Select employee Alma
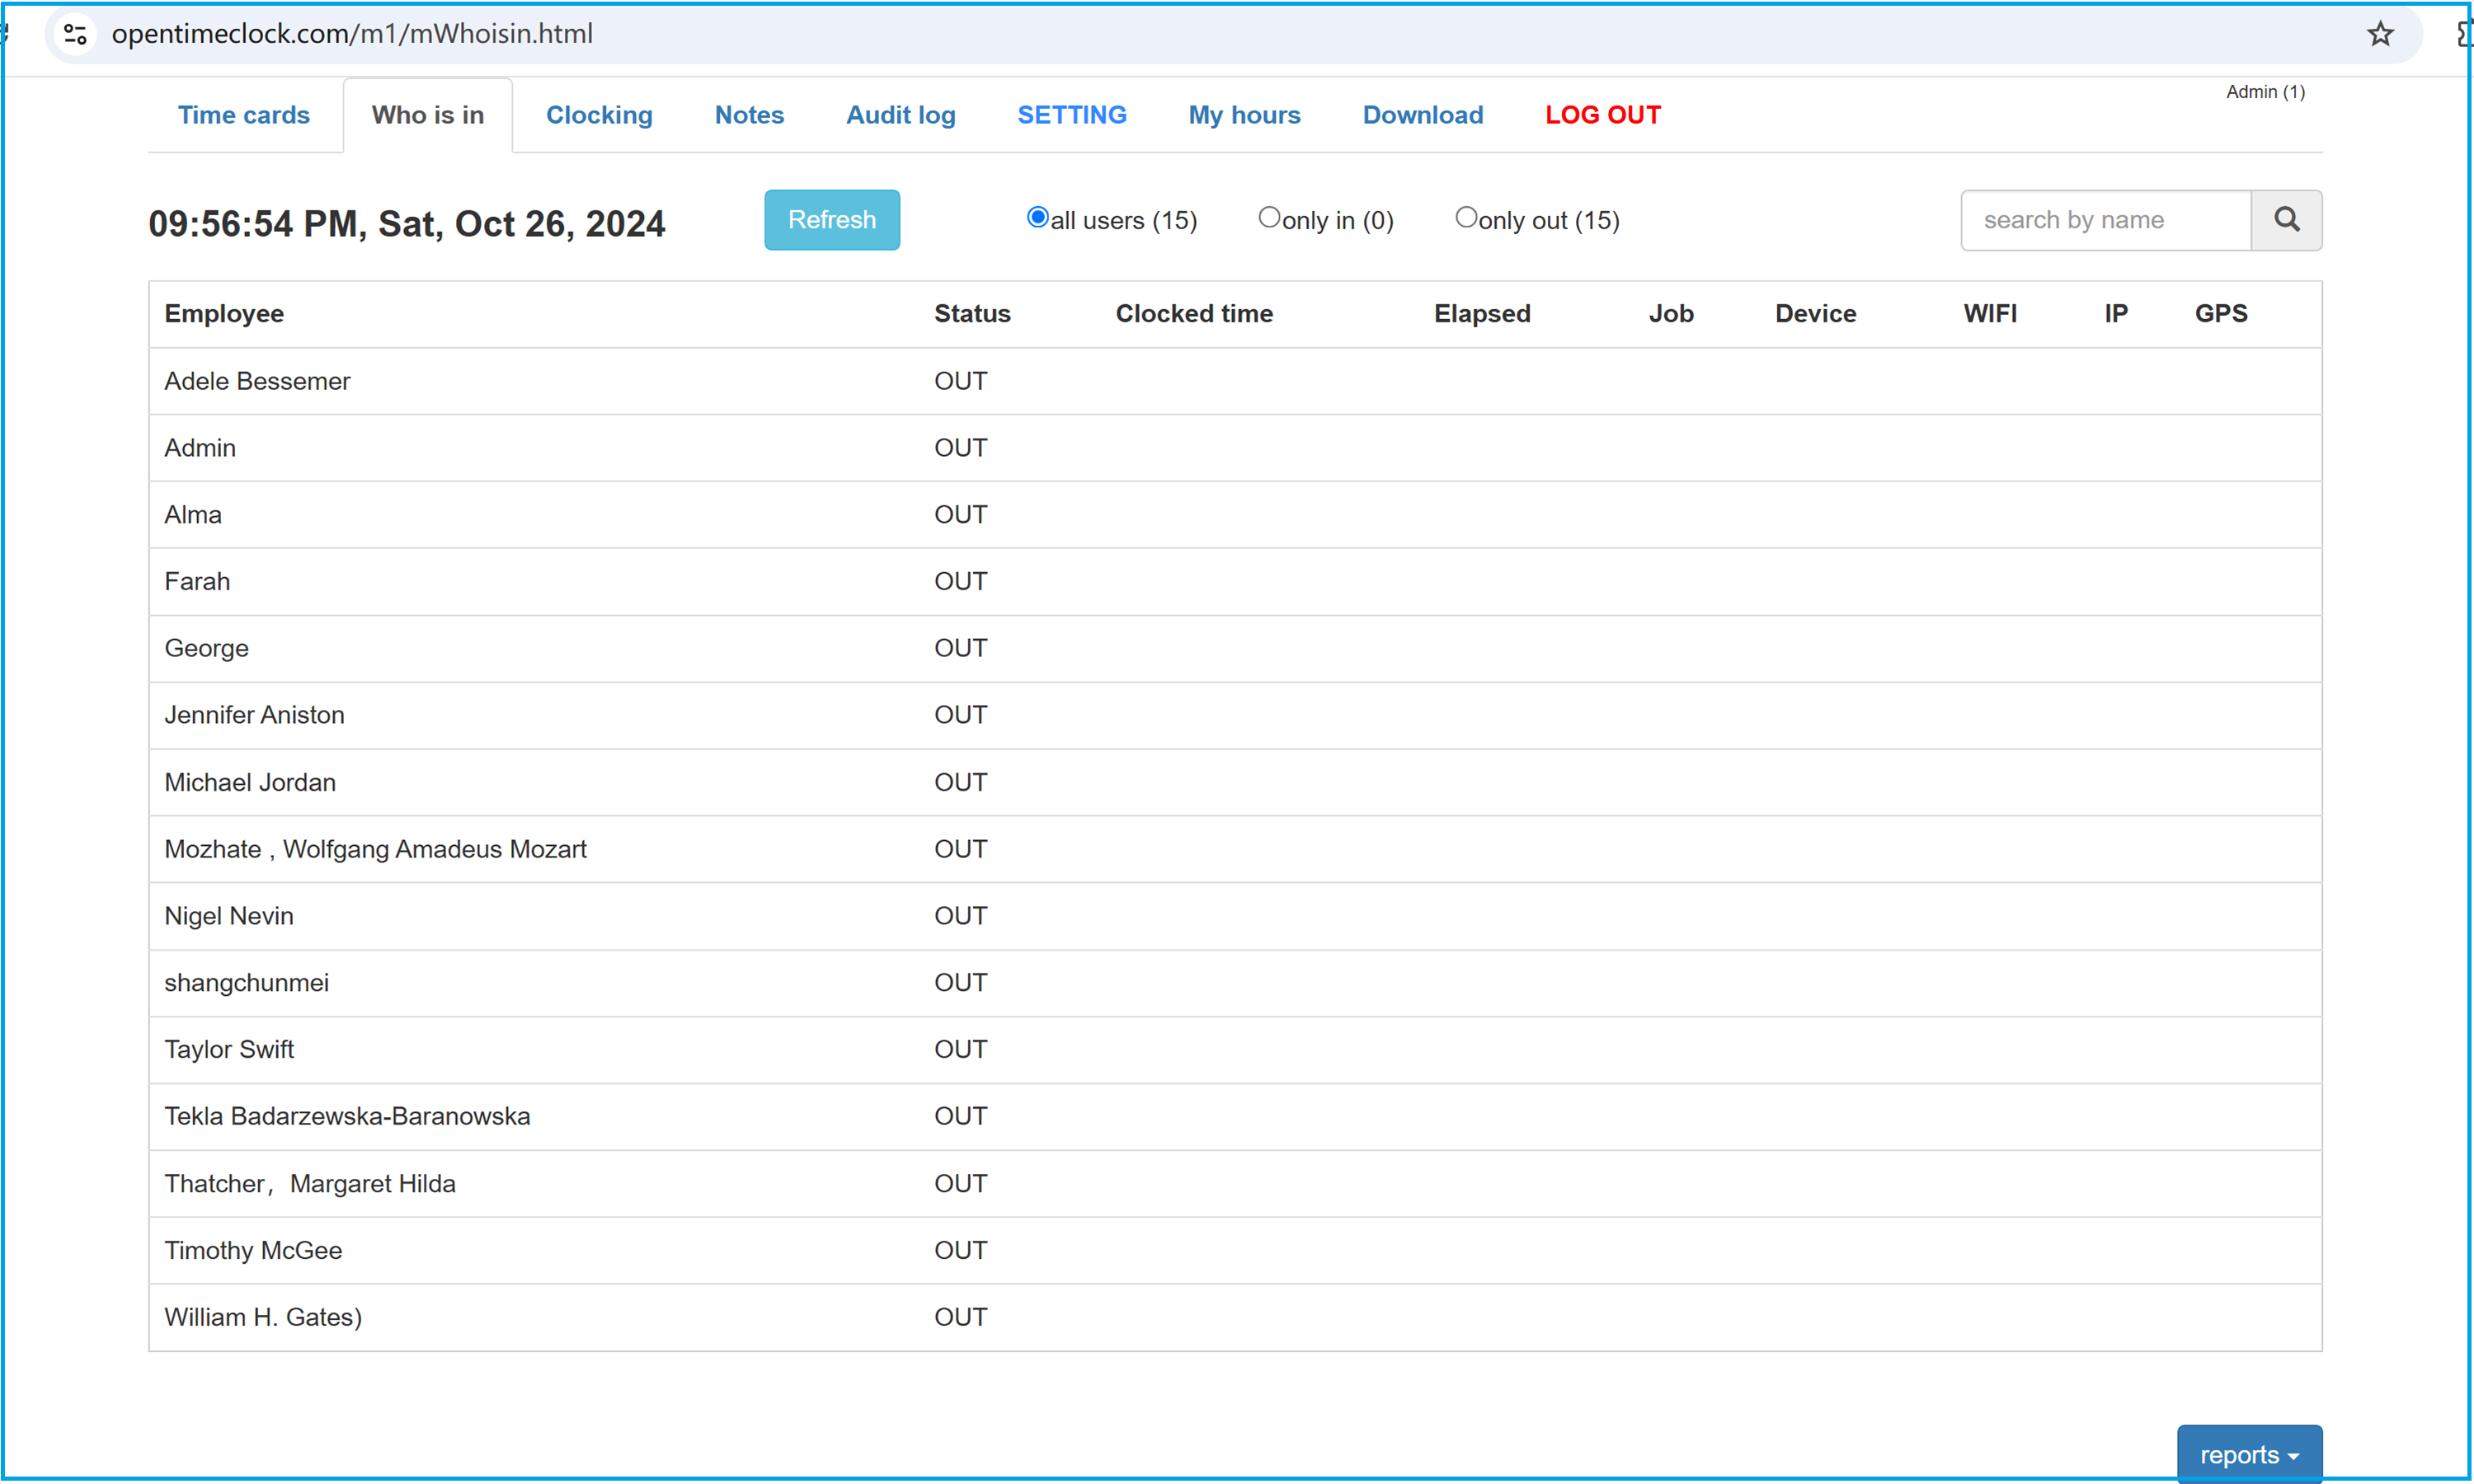 point(193,515)
